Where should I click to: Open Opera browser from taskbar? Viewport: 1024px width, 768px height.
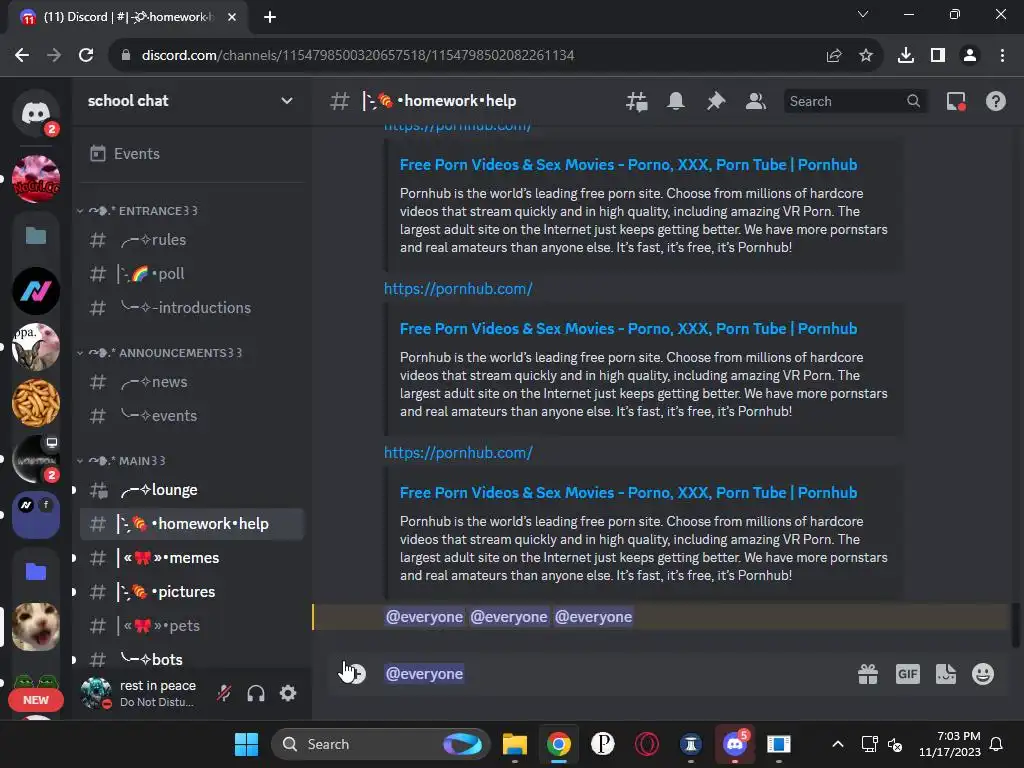647,744
